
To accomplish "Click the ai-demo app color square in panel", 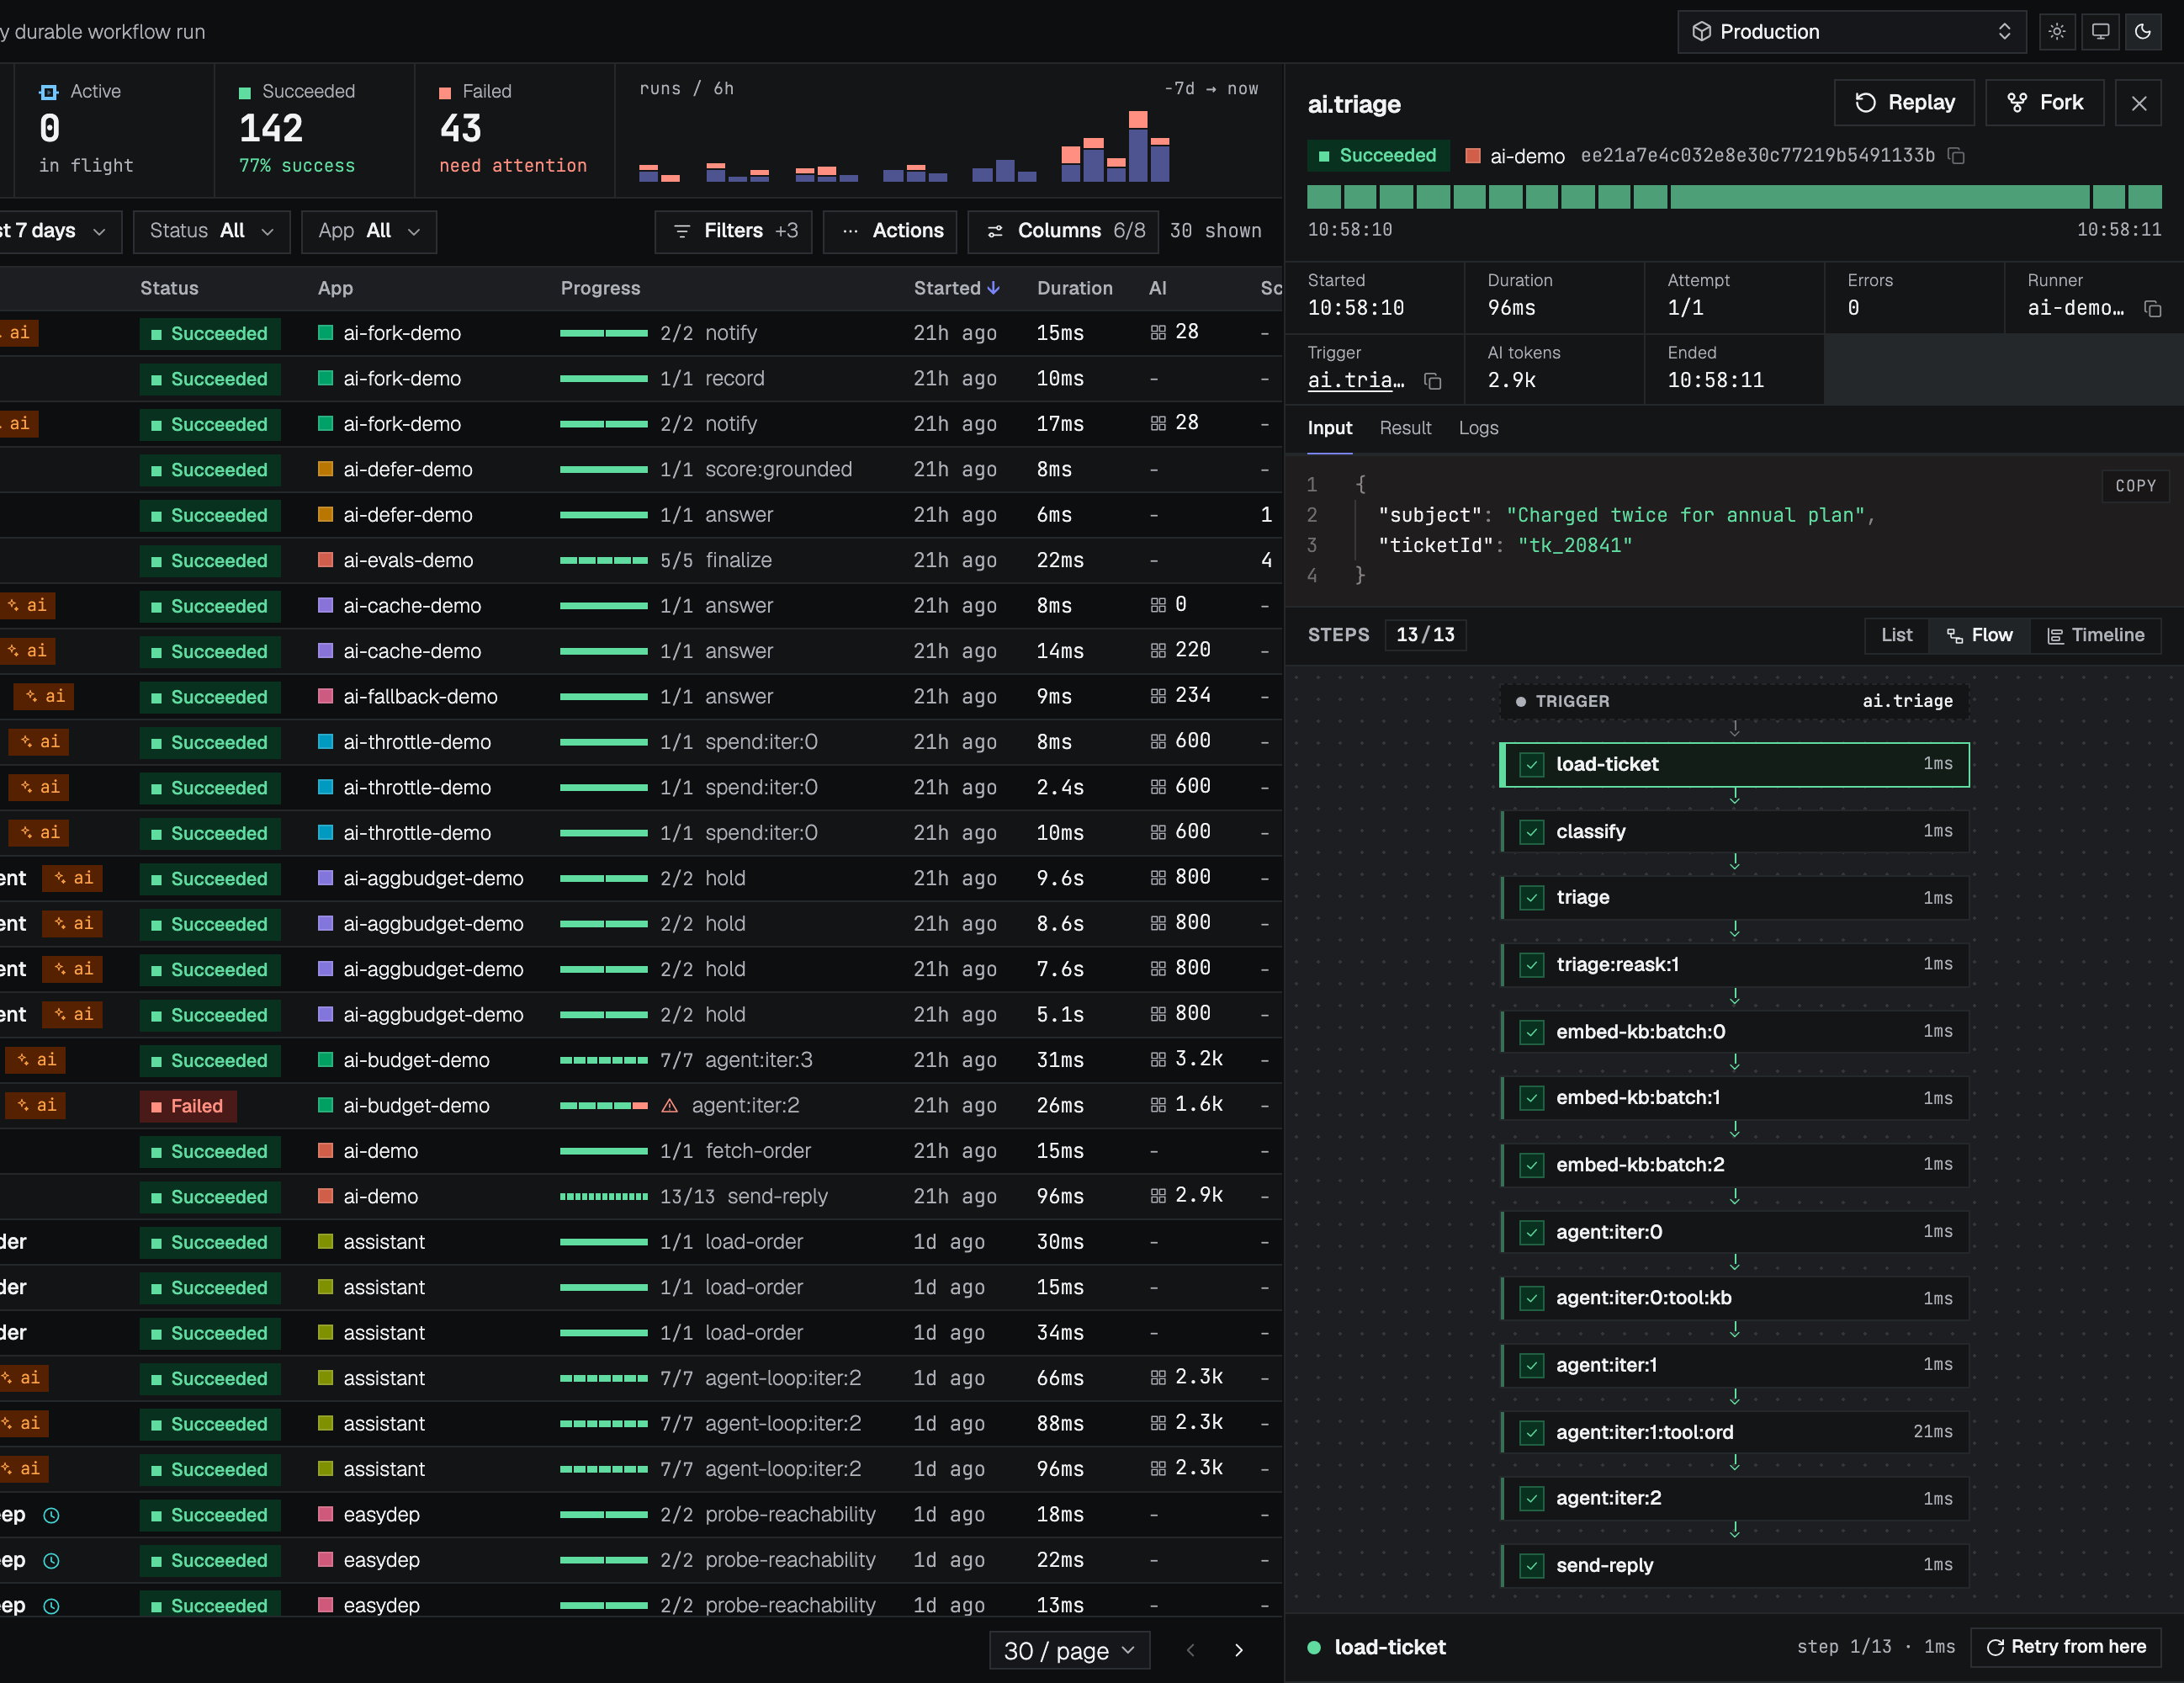I will pos(1472,156).
